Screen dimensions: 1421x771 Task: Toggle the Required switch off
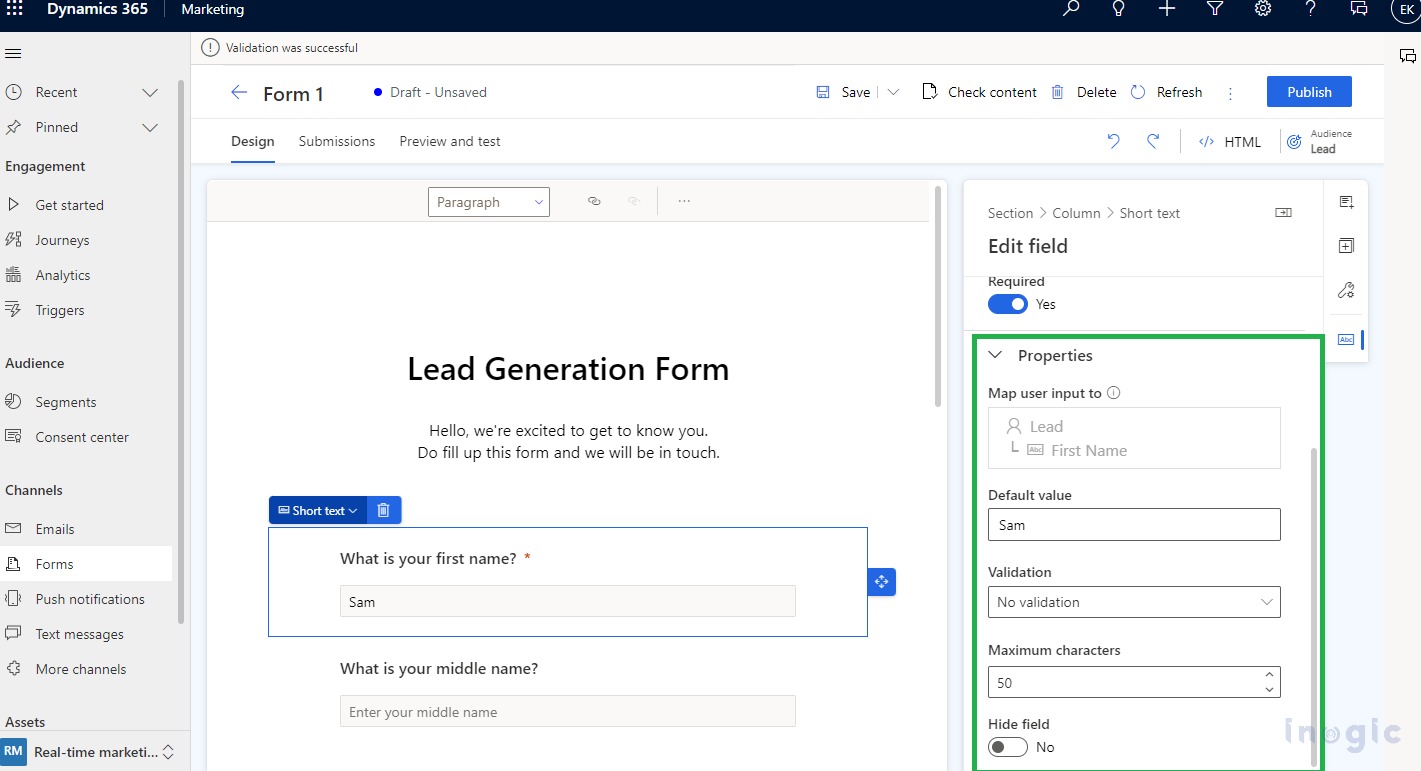(1008, 304)
